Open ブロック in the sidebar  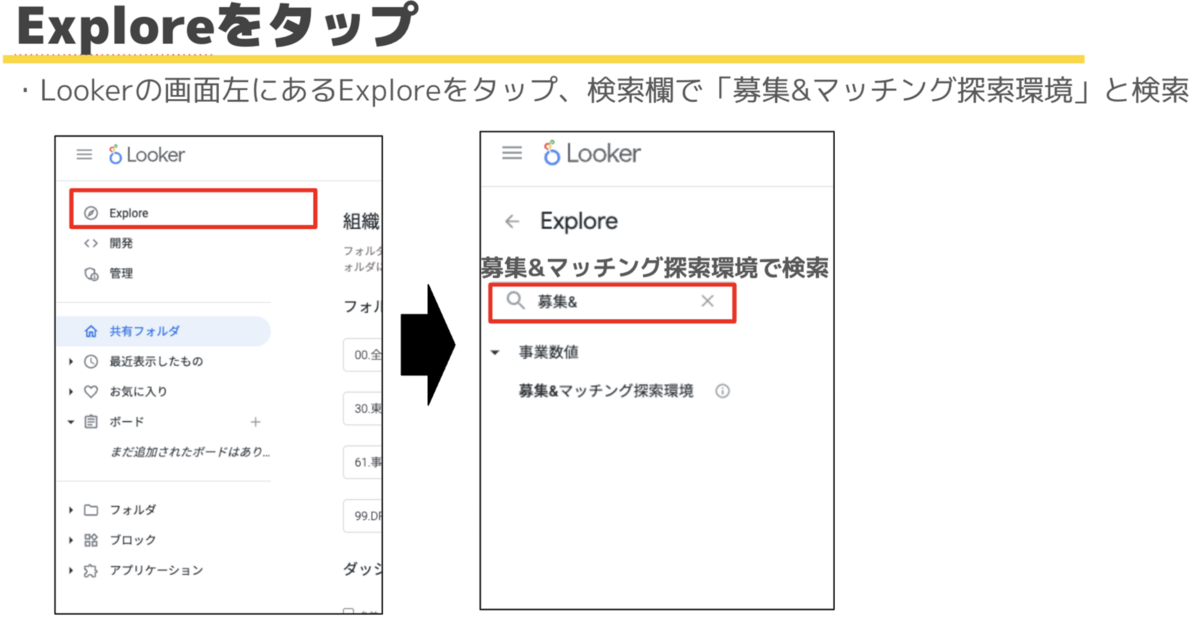click(x=132, y=540)
